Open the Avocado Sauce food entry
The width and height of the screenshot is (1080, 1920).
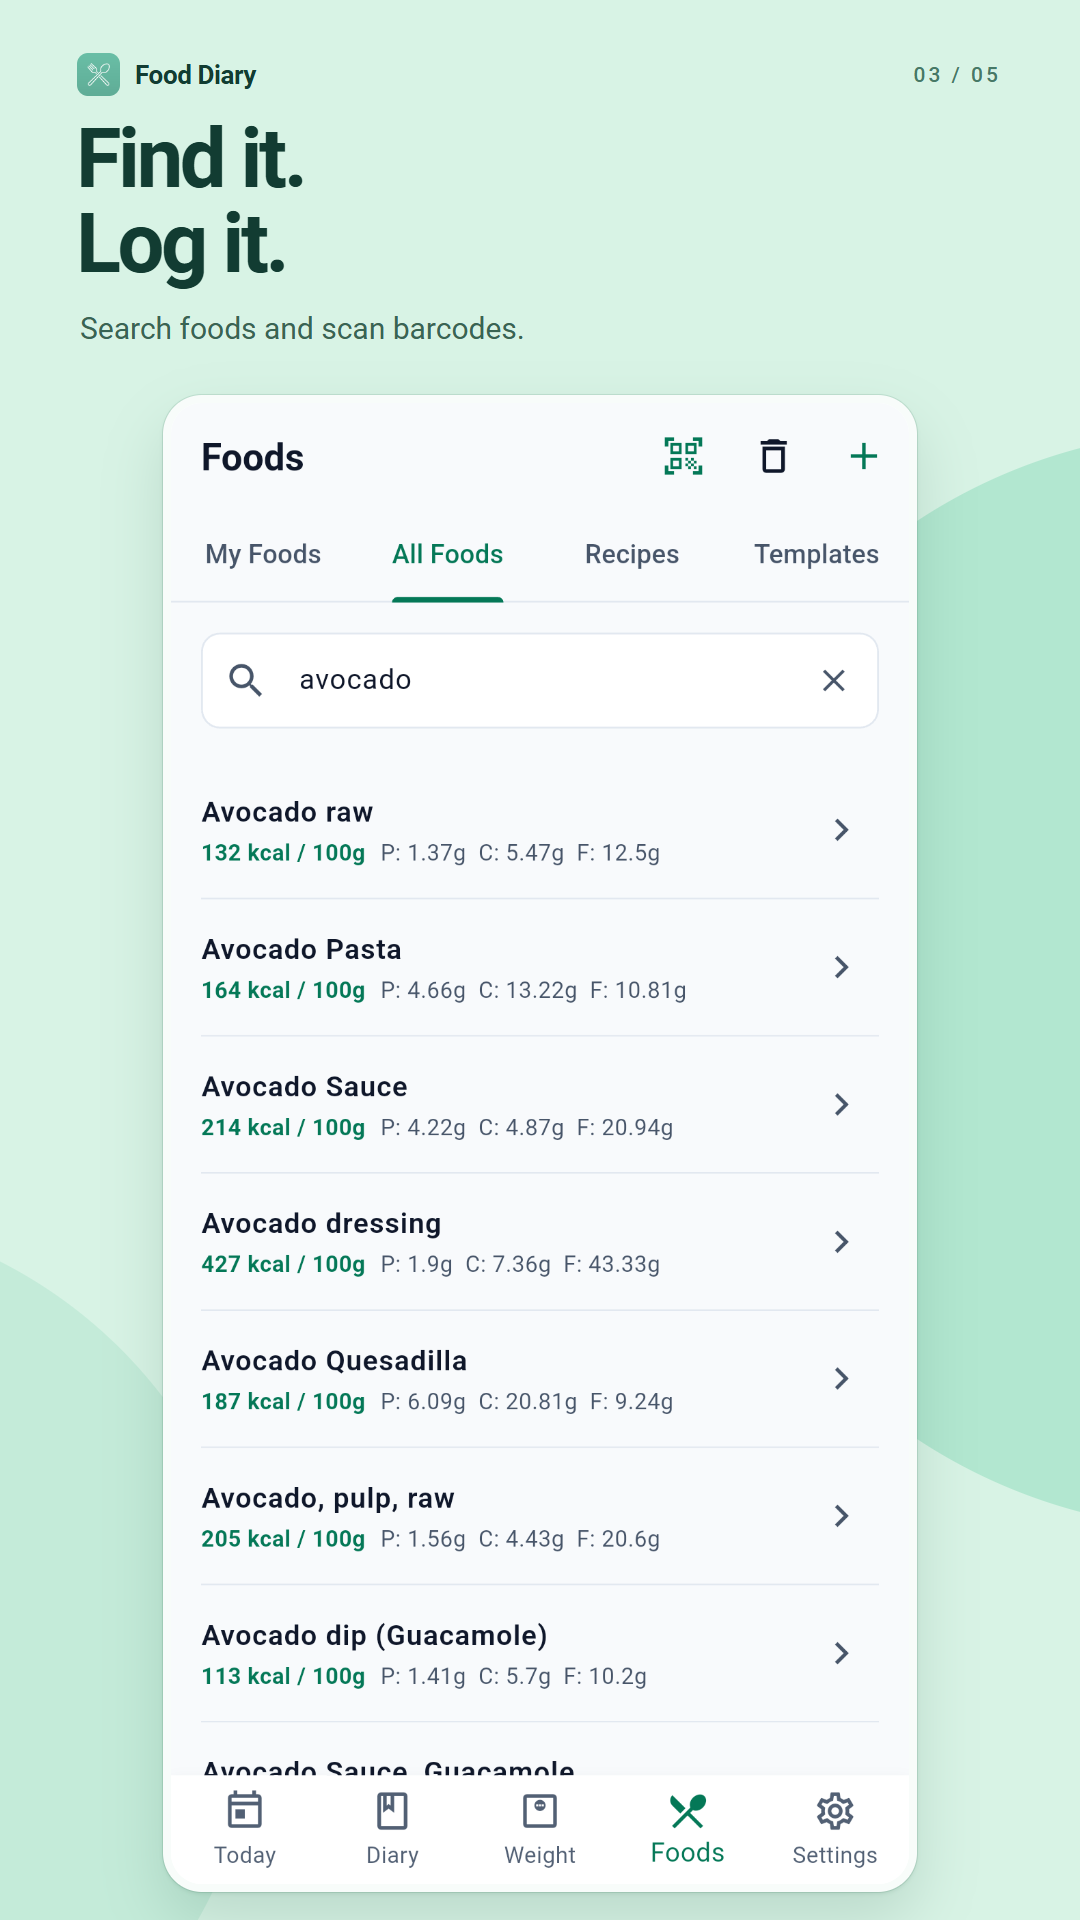tap(540, 1105)
